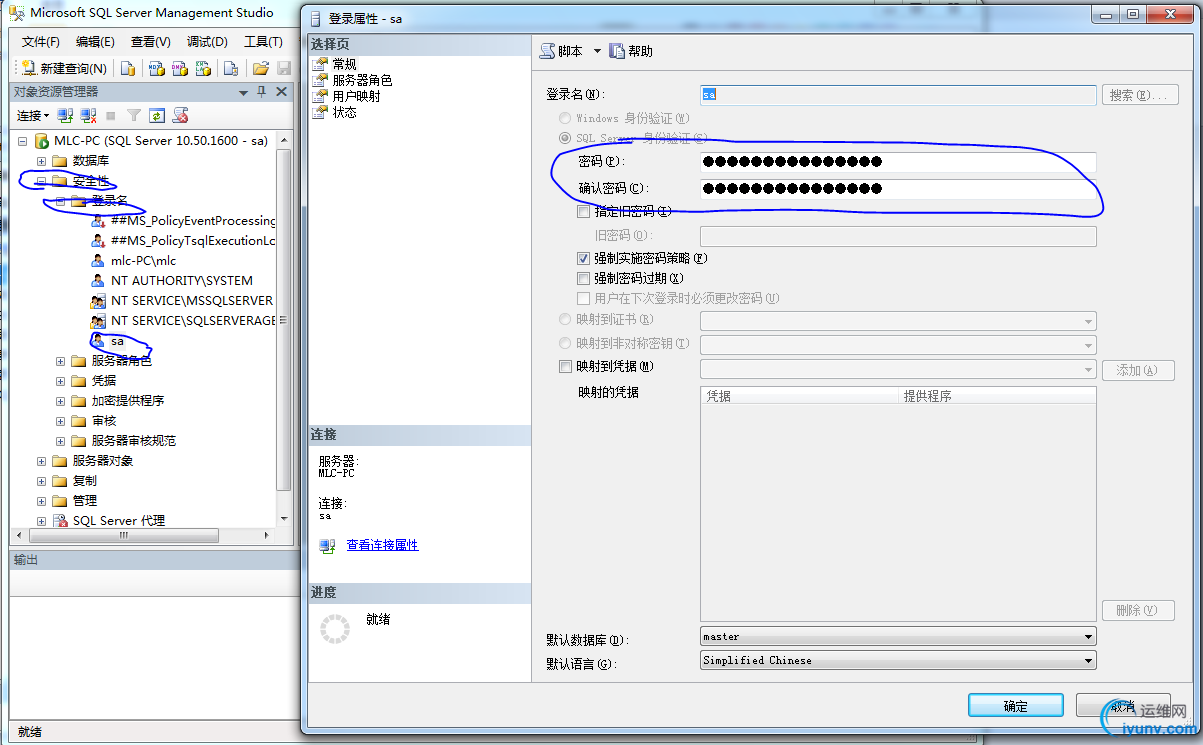Click the Object Explorer horizontal scrollbar
Image resolution: width=1203 pixels, height=745 pixels.
click(145, 535)
